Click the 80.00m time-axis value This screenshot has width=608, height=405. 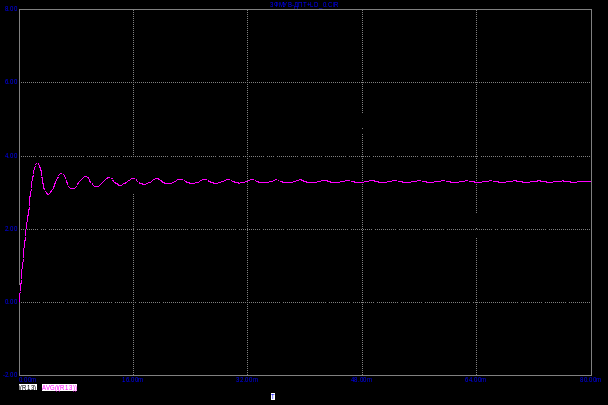point(590,380)
